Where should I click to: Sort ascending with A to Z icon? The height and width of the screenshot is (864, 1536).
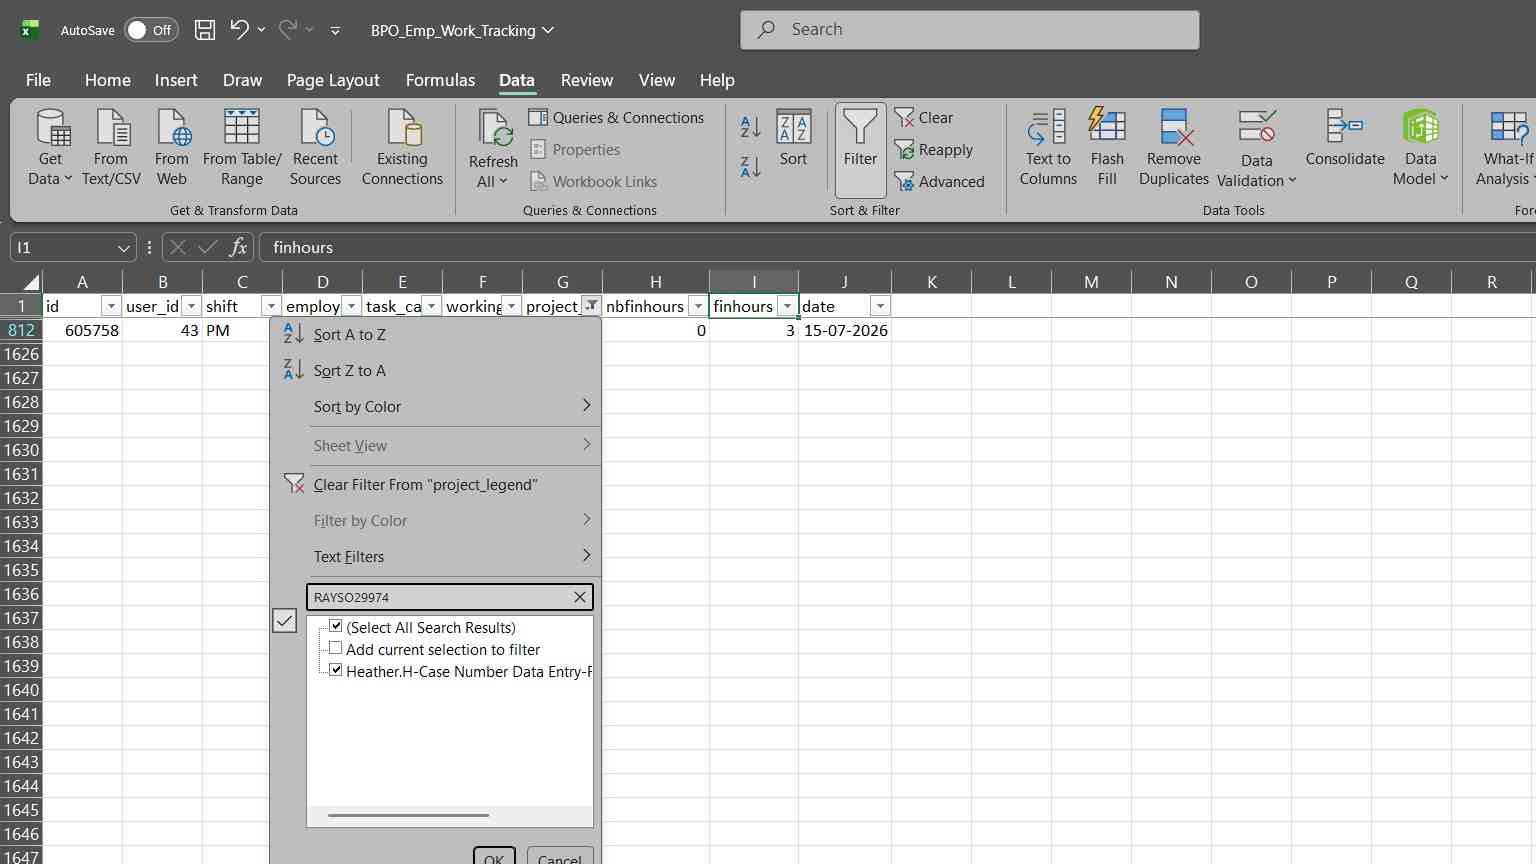[750, 127]
